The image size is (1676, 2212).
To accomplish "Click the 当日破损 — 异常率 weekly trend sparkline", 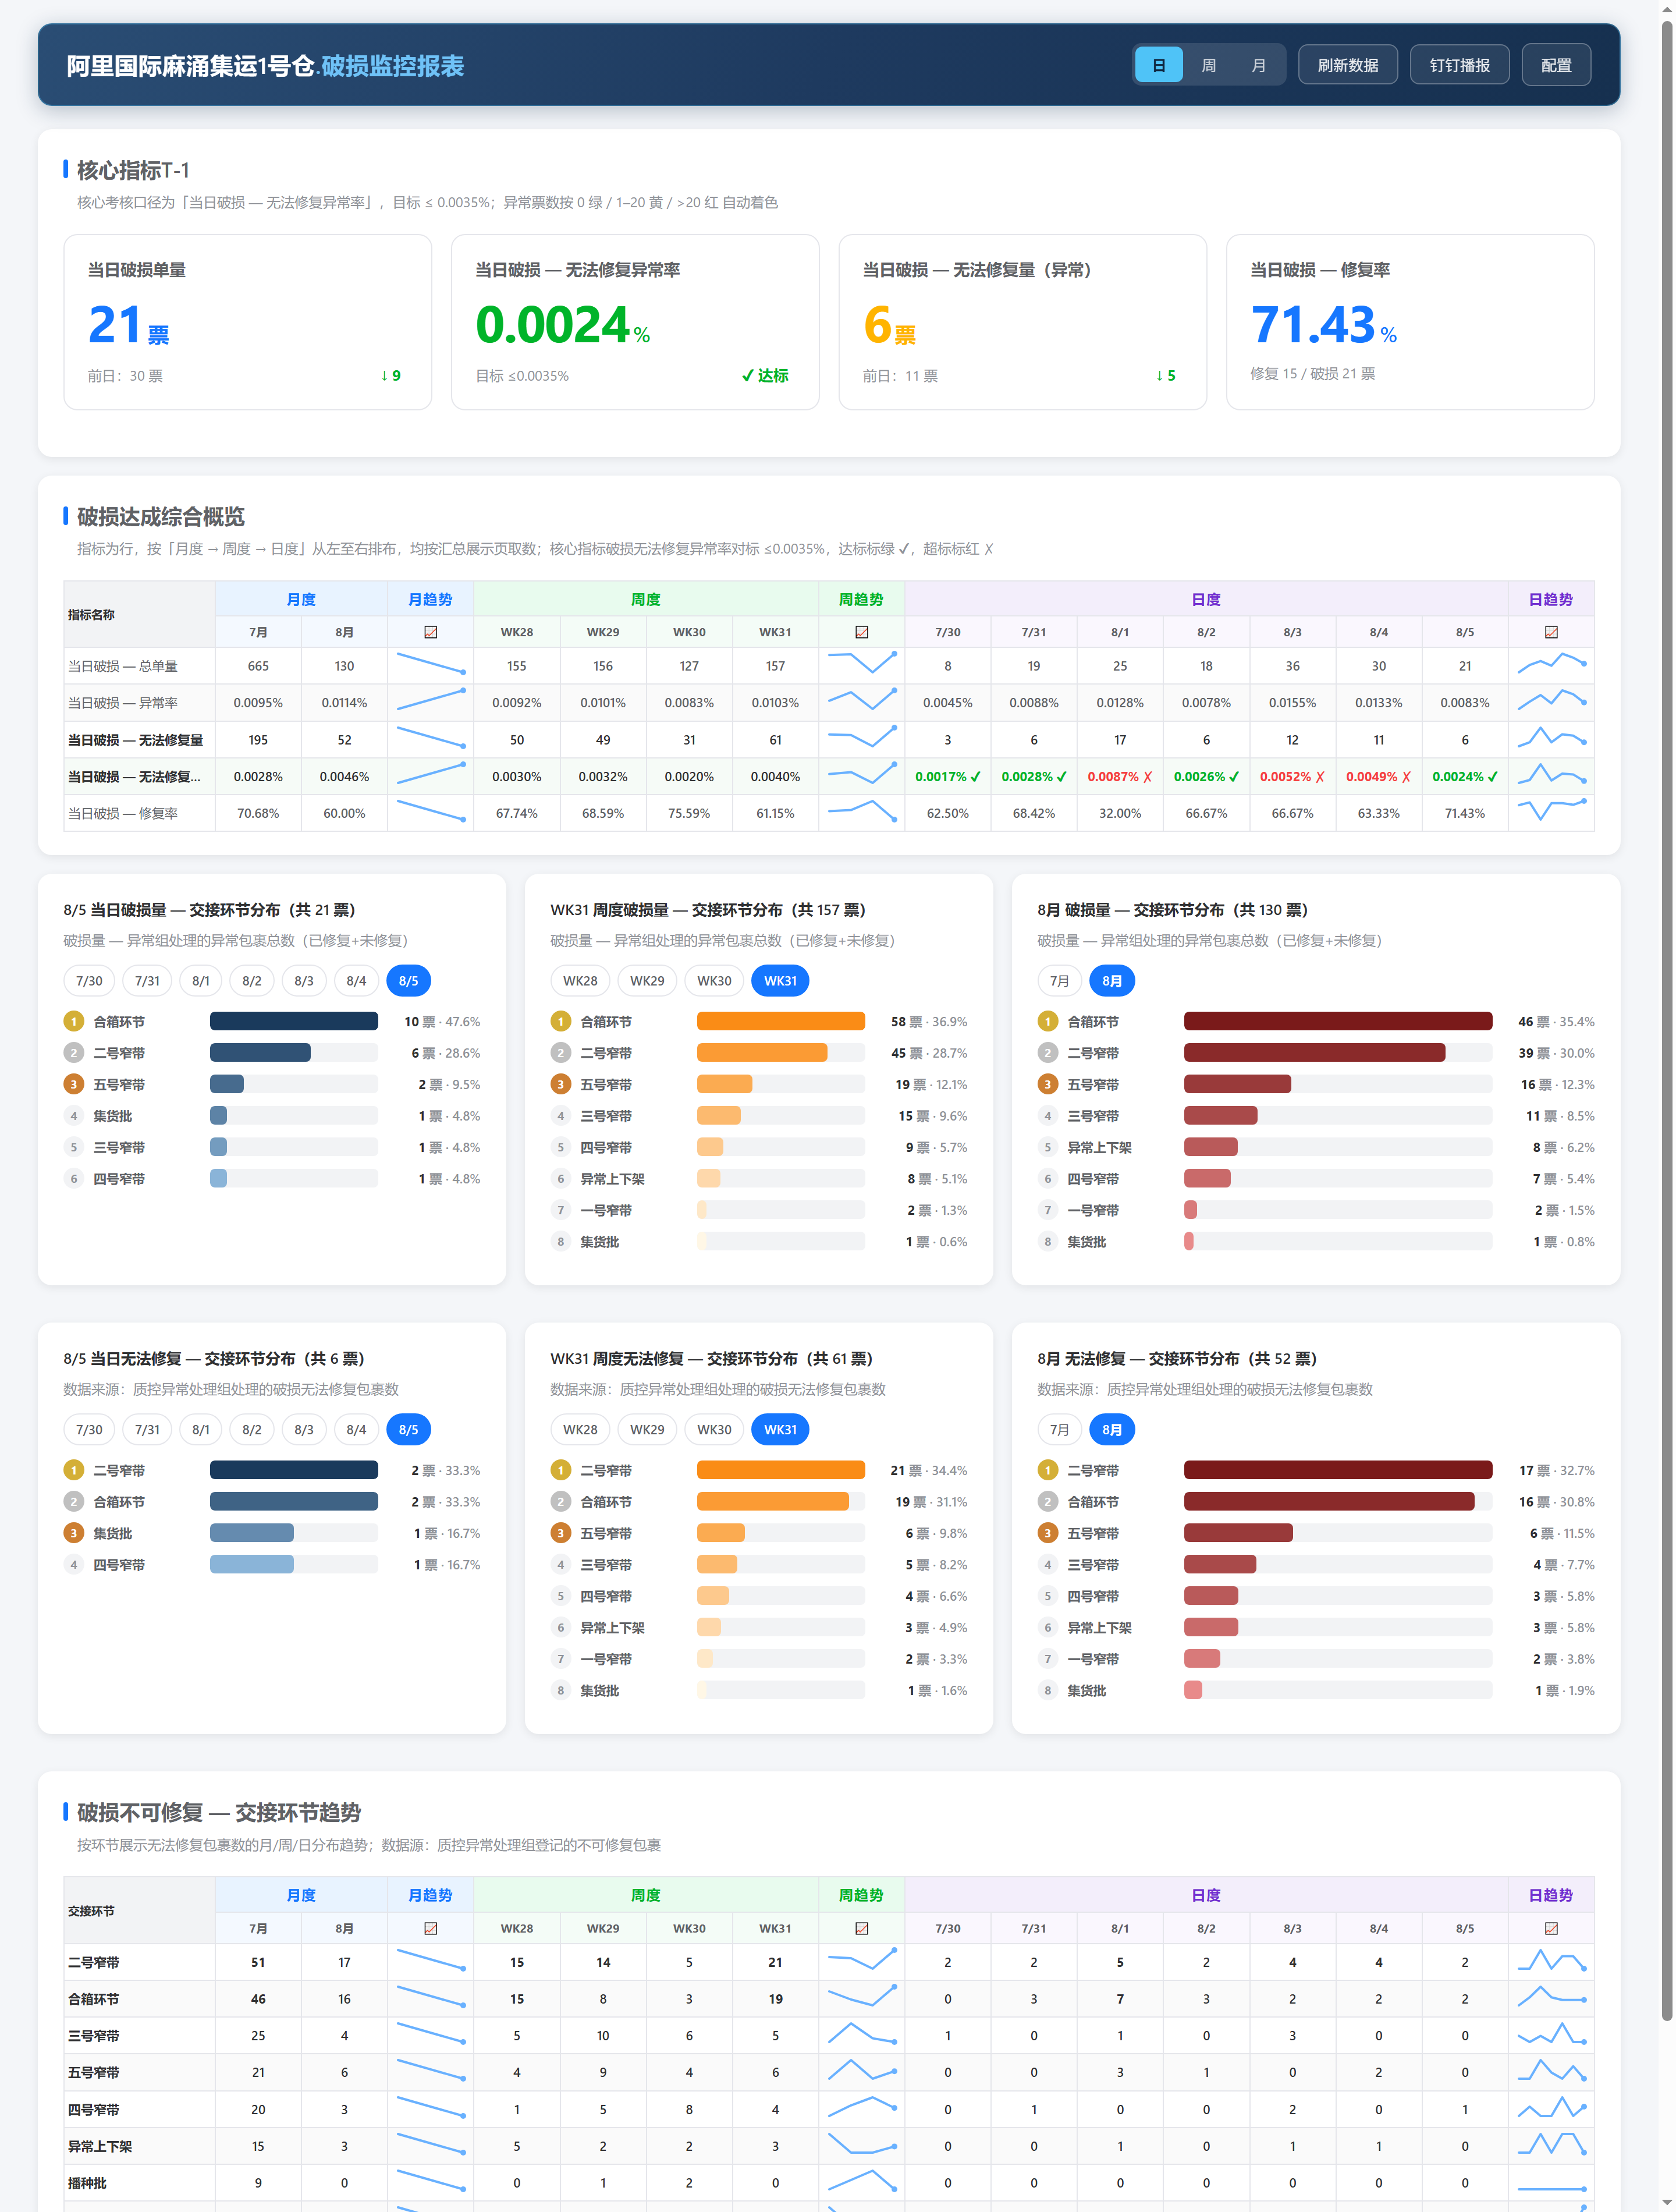I will pos(861,700).
